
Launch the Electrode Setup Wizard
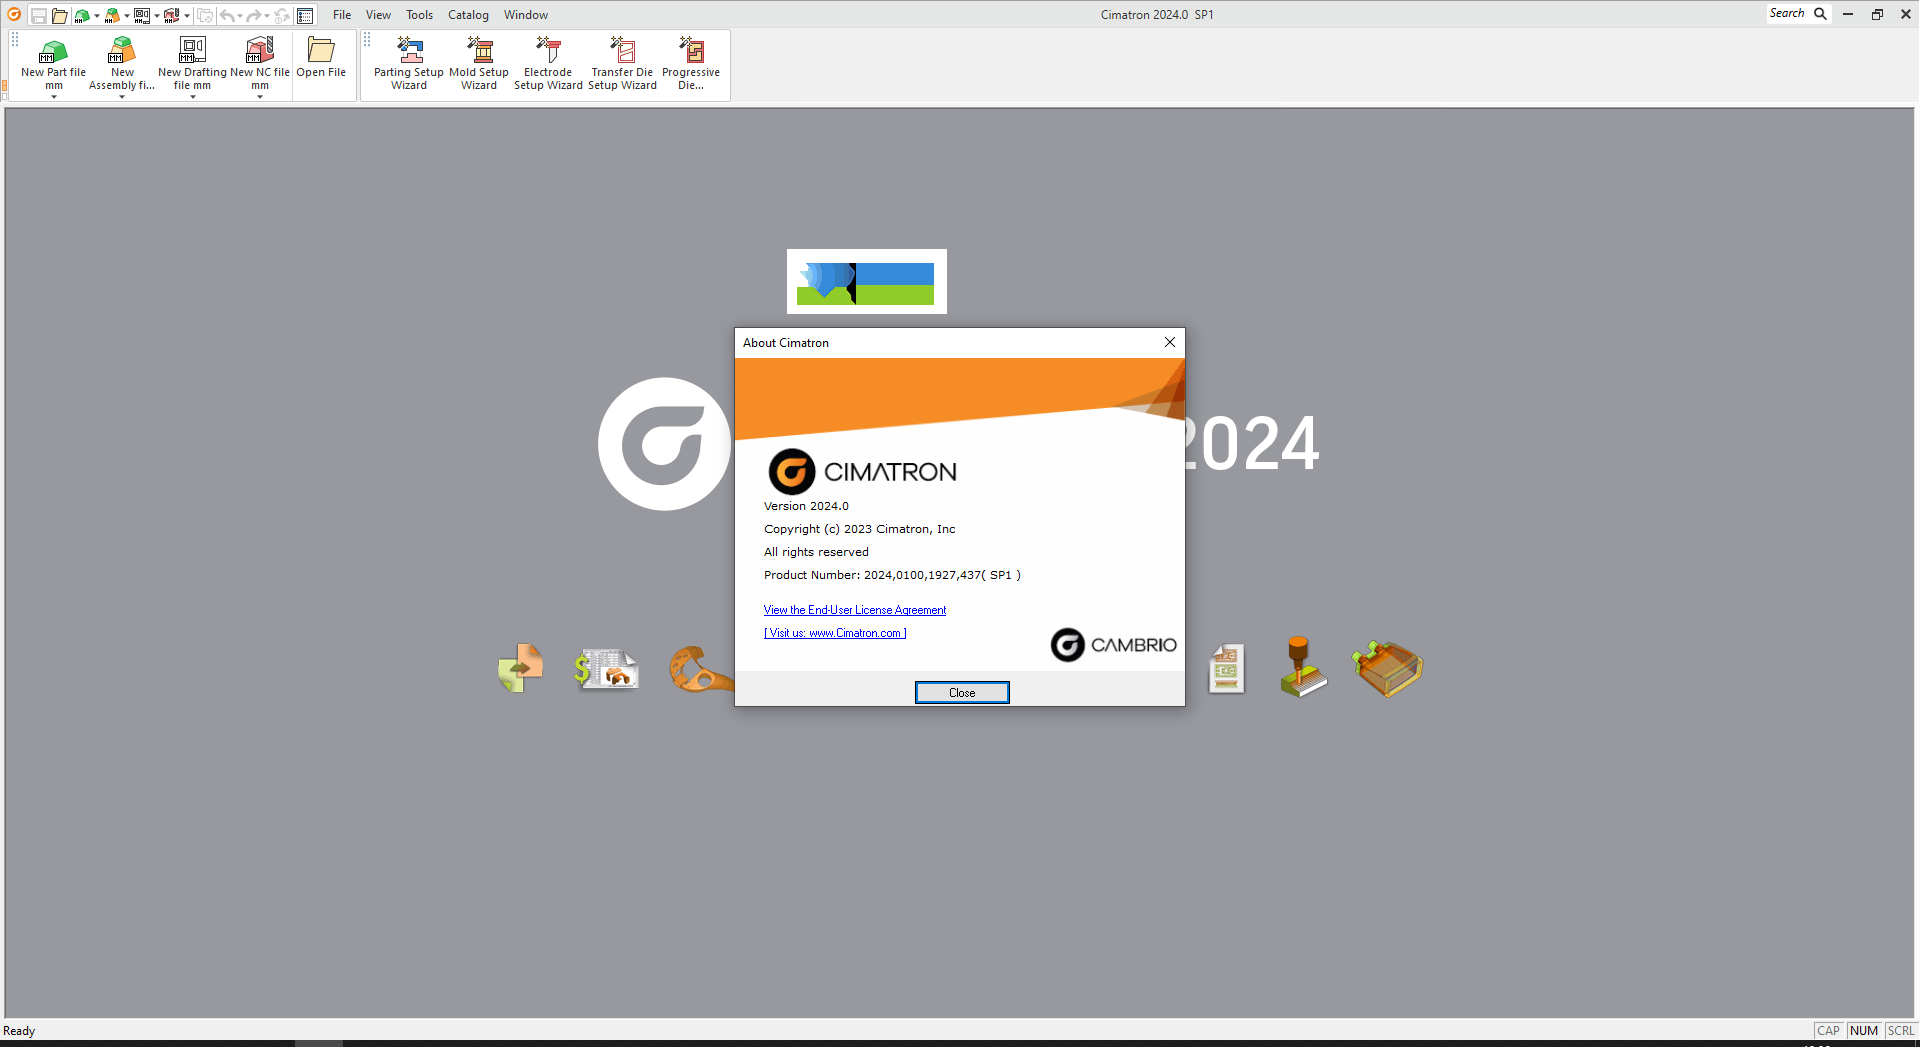pos(548,63)
